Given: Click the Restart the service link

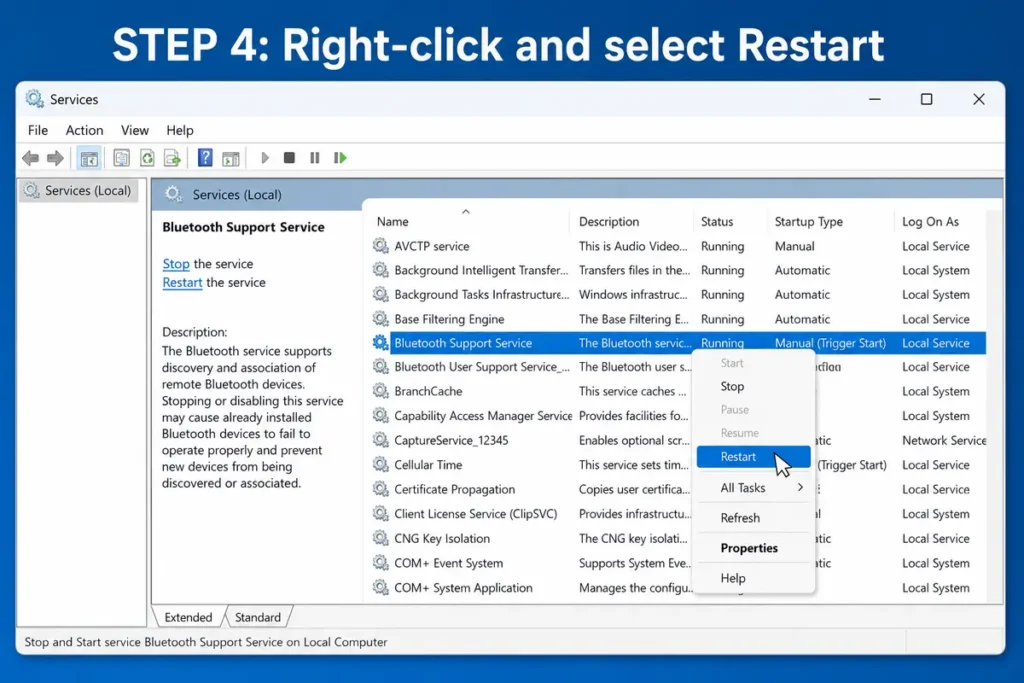Looking at the screenshot, I should click(x=182, y=282).
